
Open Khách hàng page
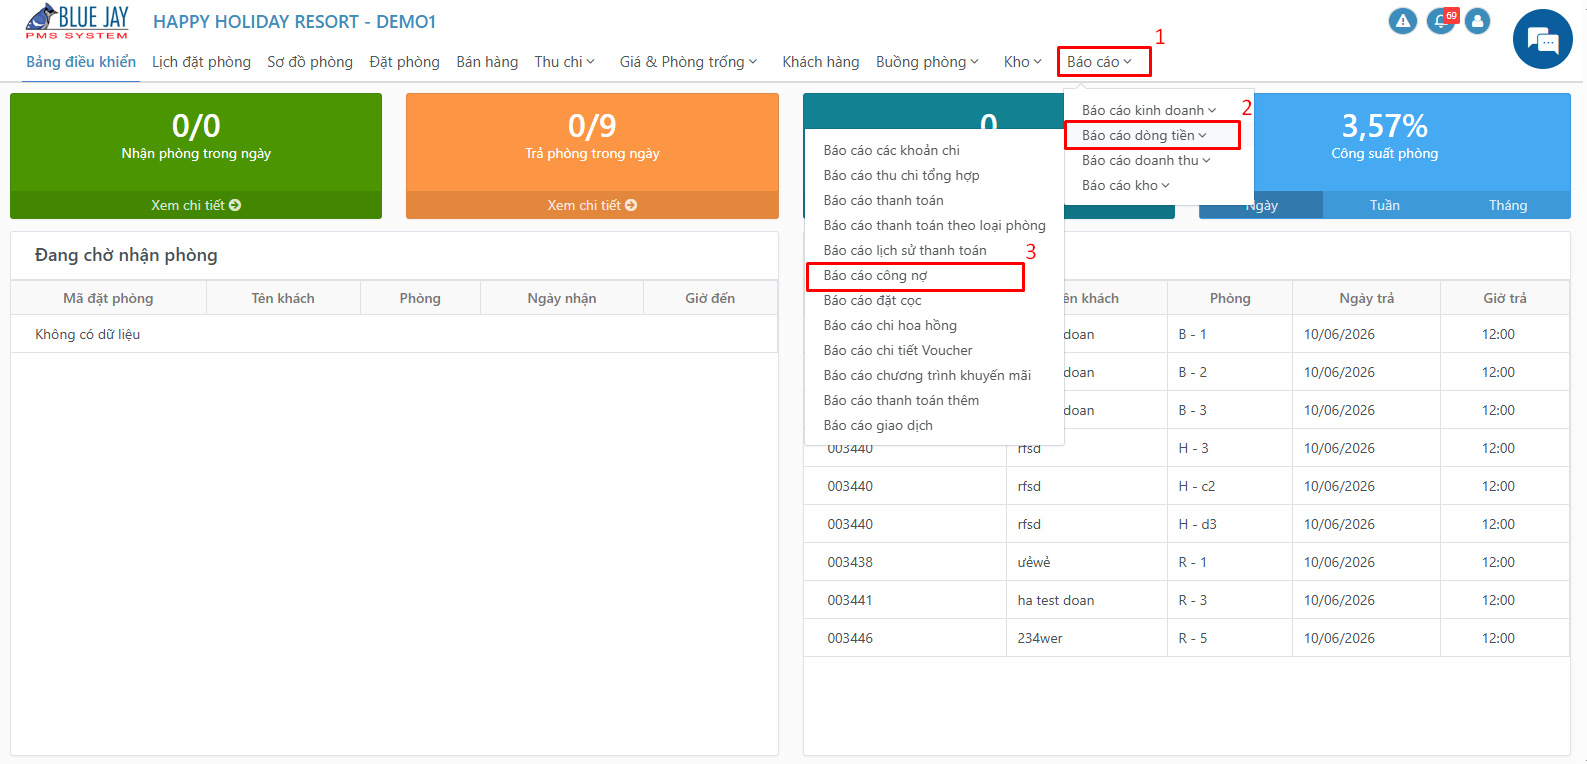point(821,62)
